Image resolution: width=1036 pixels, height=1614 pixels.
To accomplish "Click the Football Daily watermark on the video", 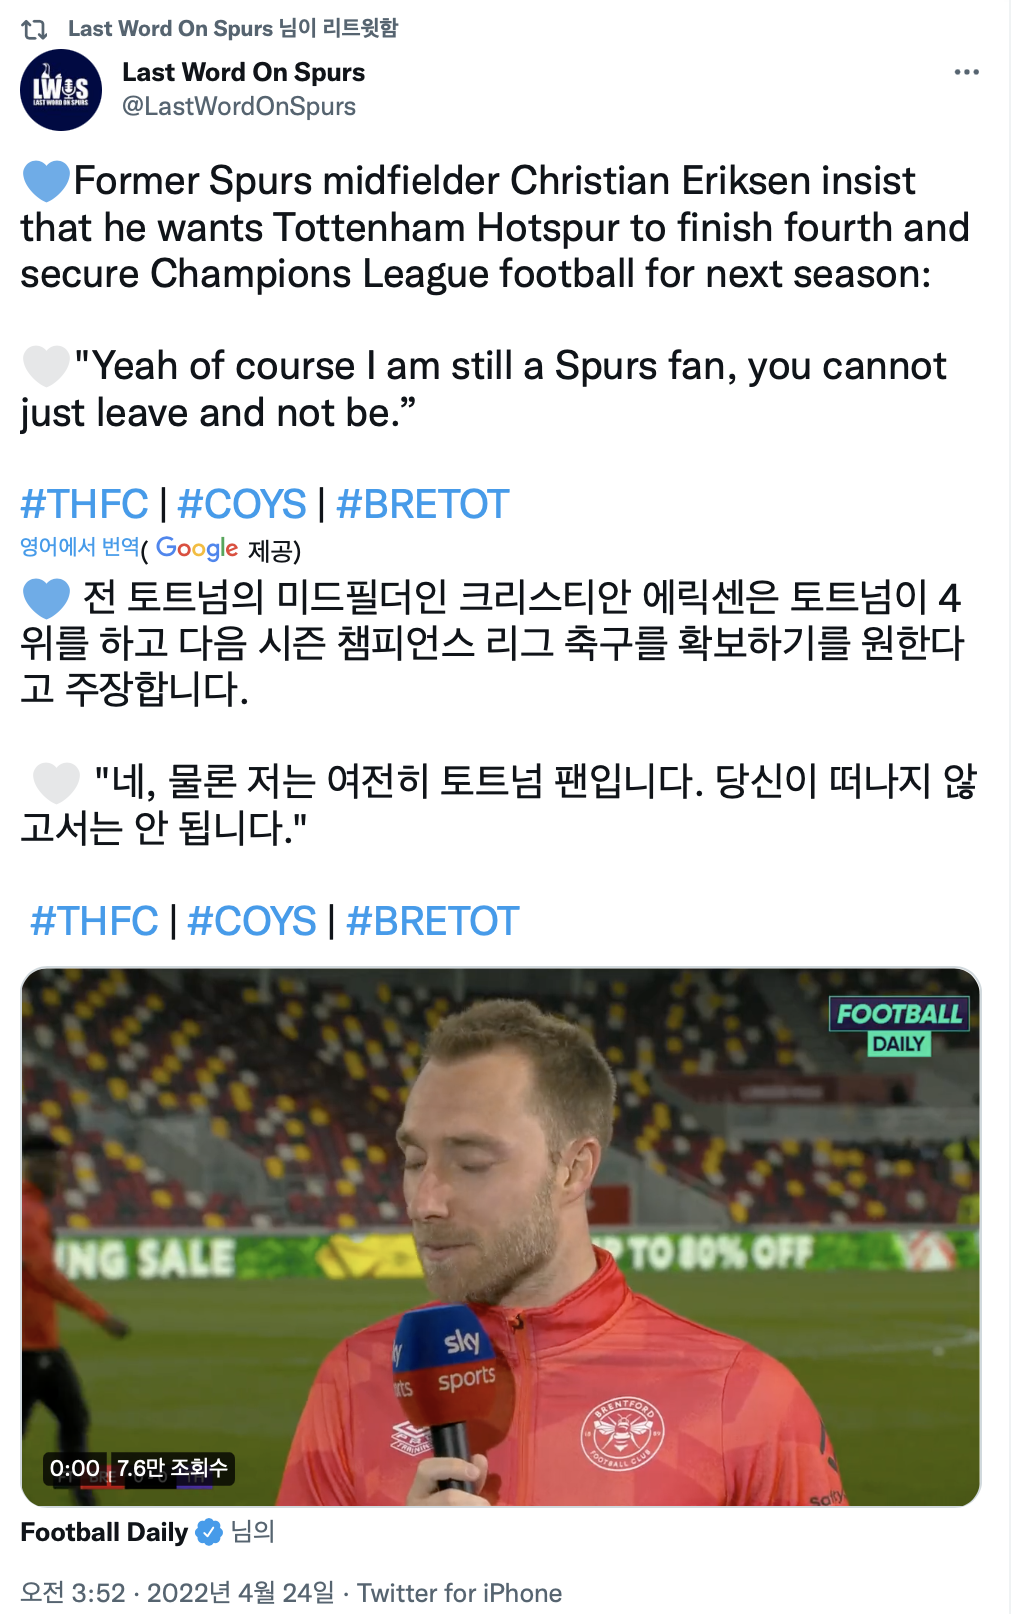I will tap(898, 1027).
